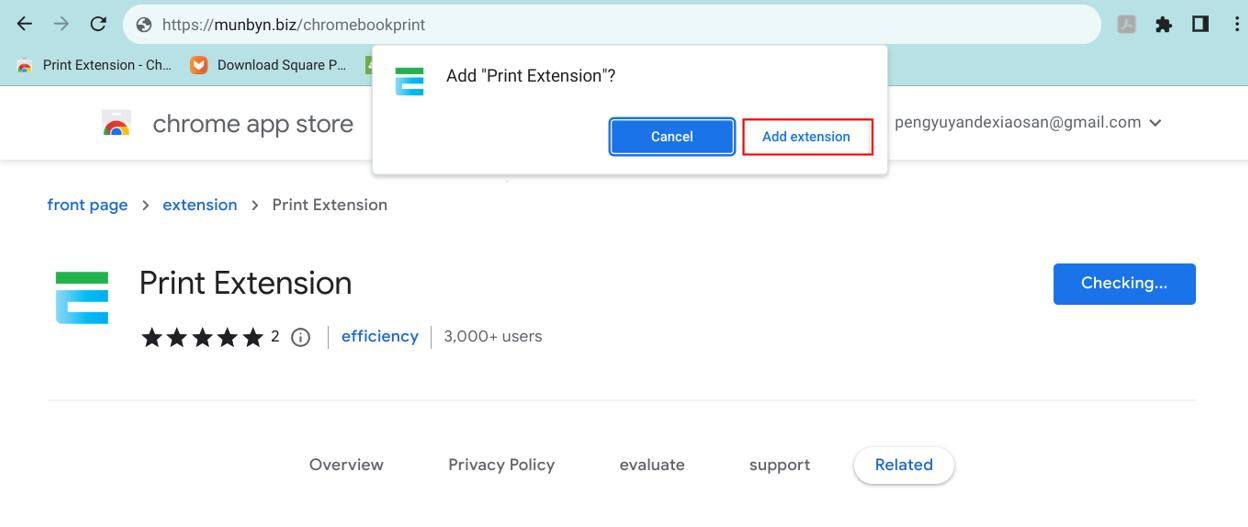Go to the front page breadcrumb
The height and width of the screenshot is (527, 1248).
click(x=87, y=205)
